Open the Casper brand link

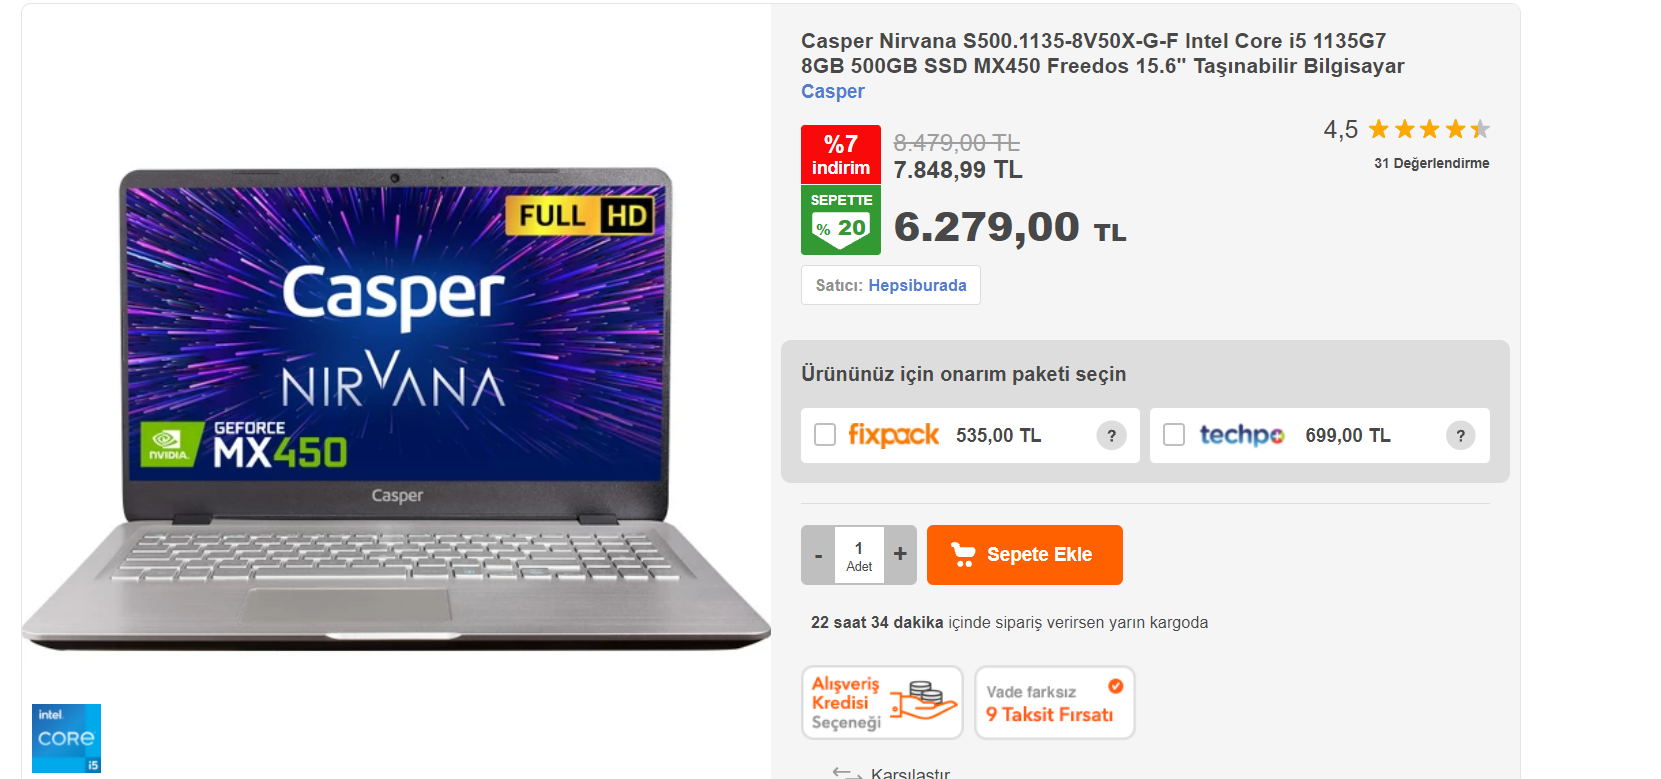[833, 92]
